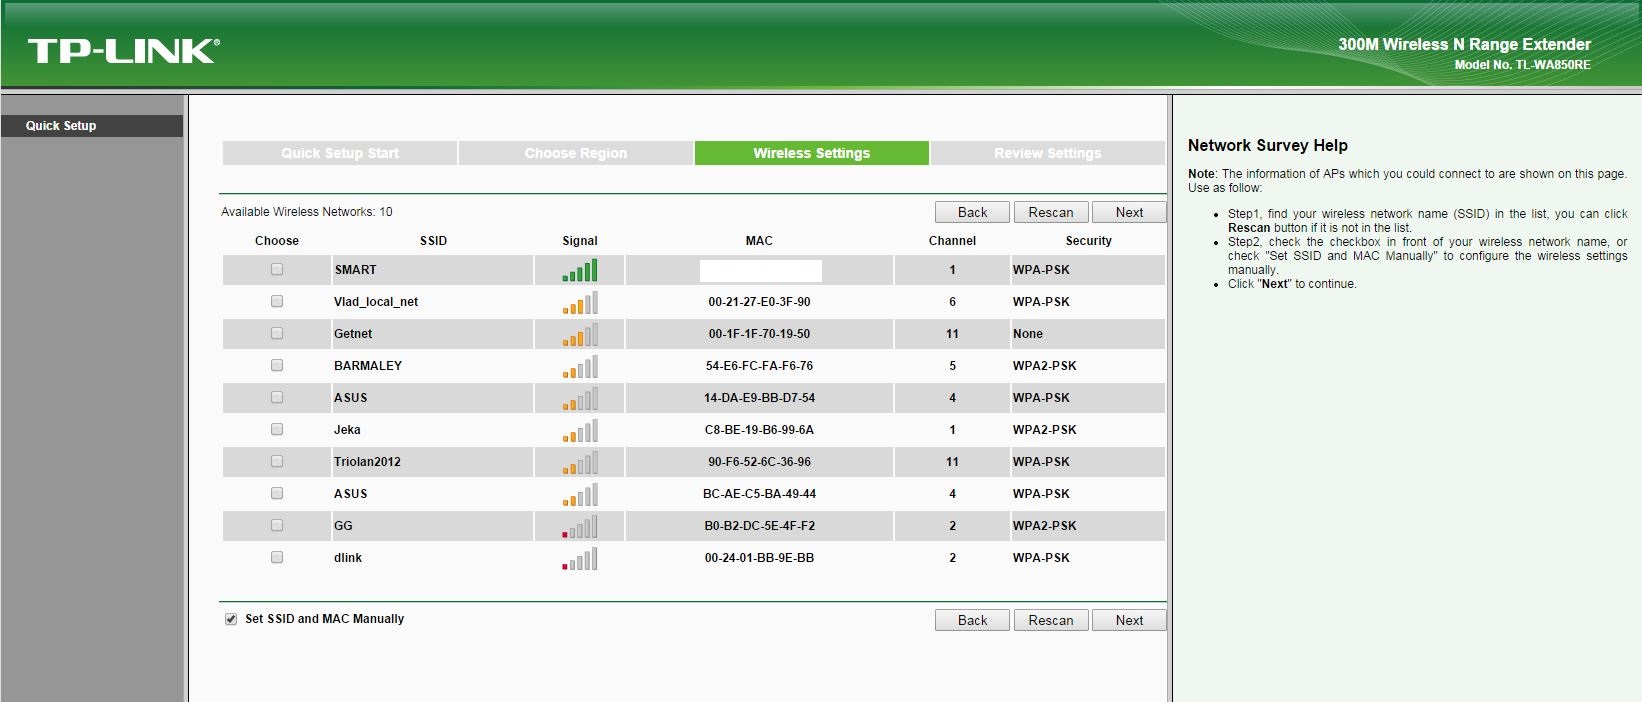This screenshot has width=1642, height=702.
Task: Click MAC address B0-B2-DC-5E-4F-F2
Action: [x=759, y=526]
